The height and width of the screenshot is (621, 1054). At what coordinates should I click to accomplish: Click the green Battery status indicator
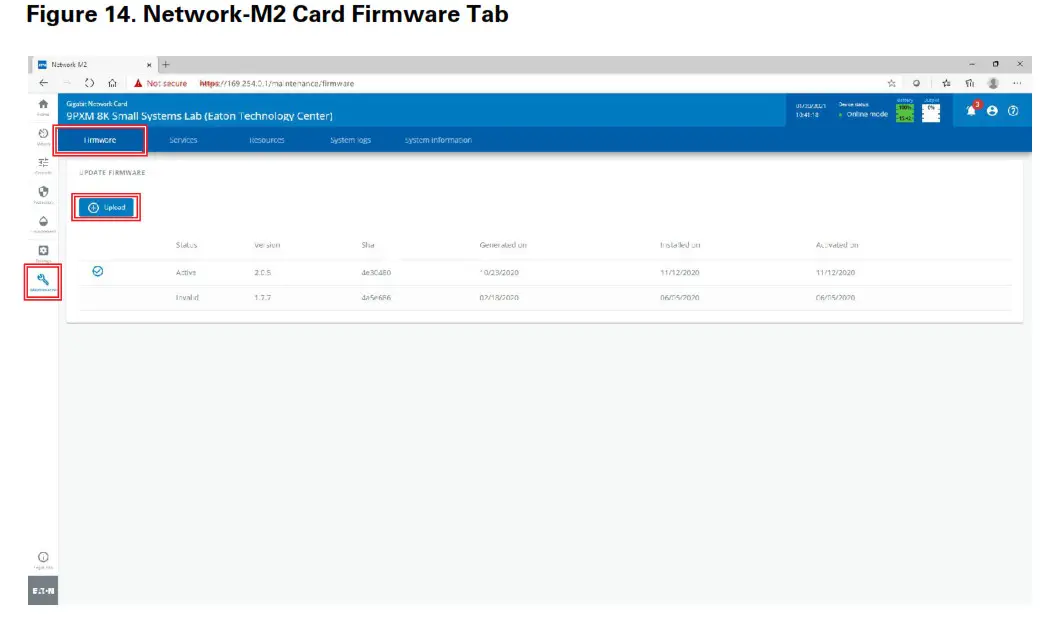[905, 111]
